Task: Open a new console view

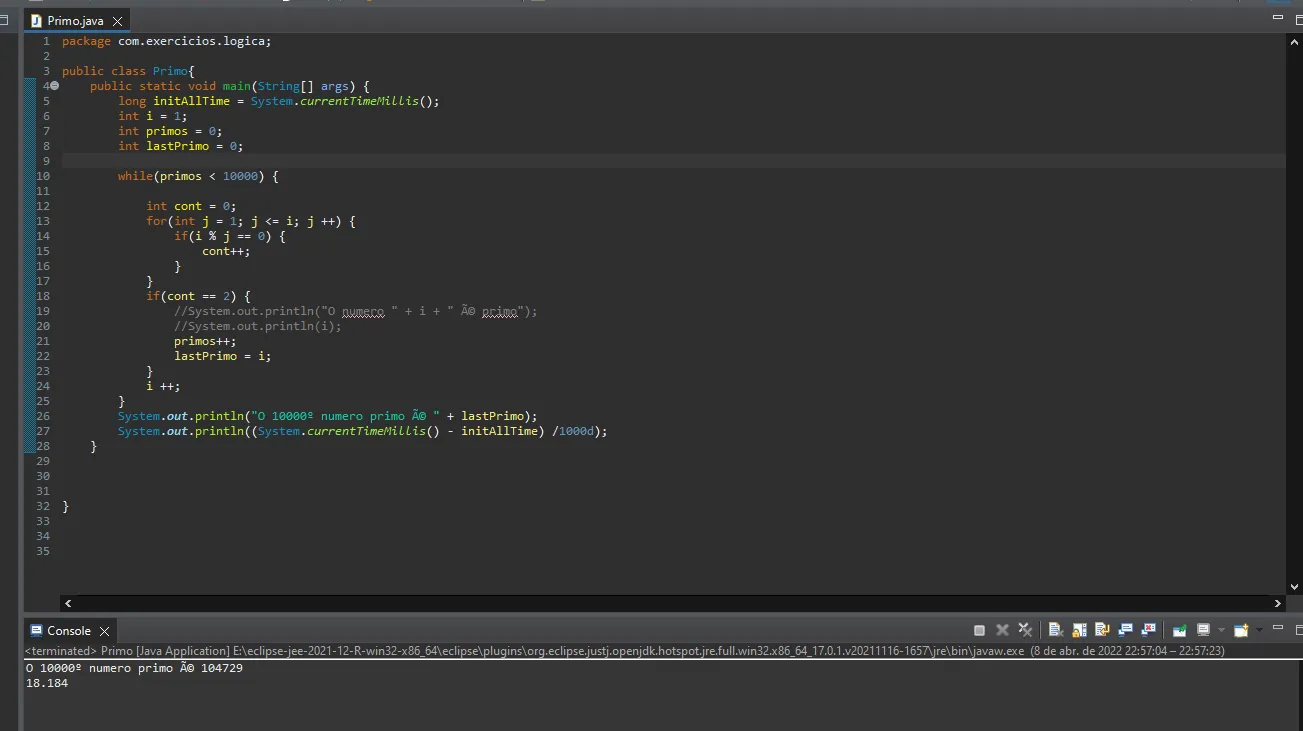Action: pos(1240,630)
